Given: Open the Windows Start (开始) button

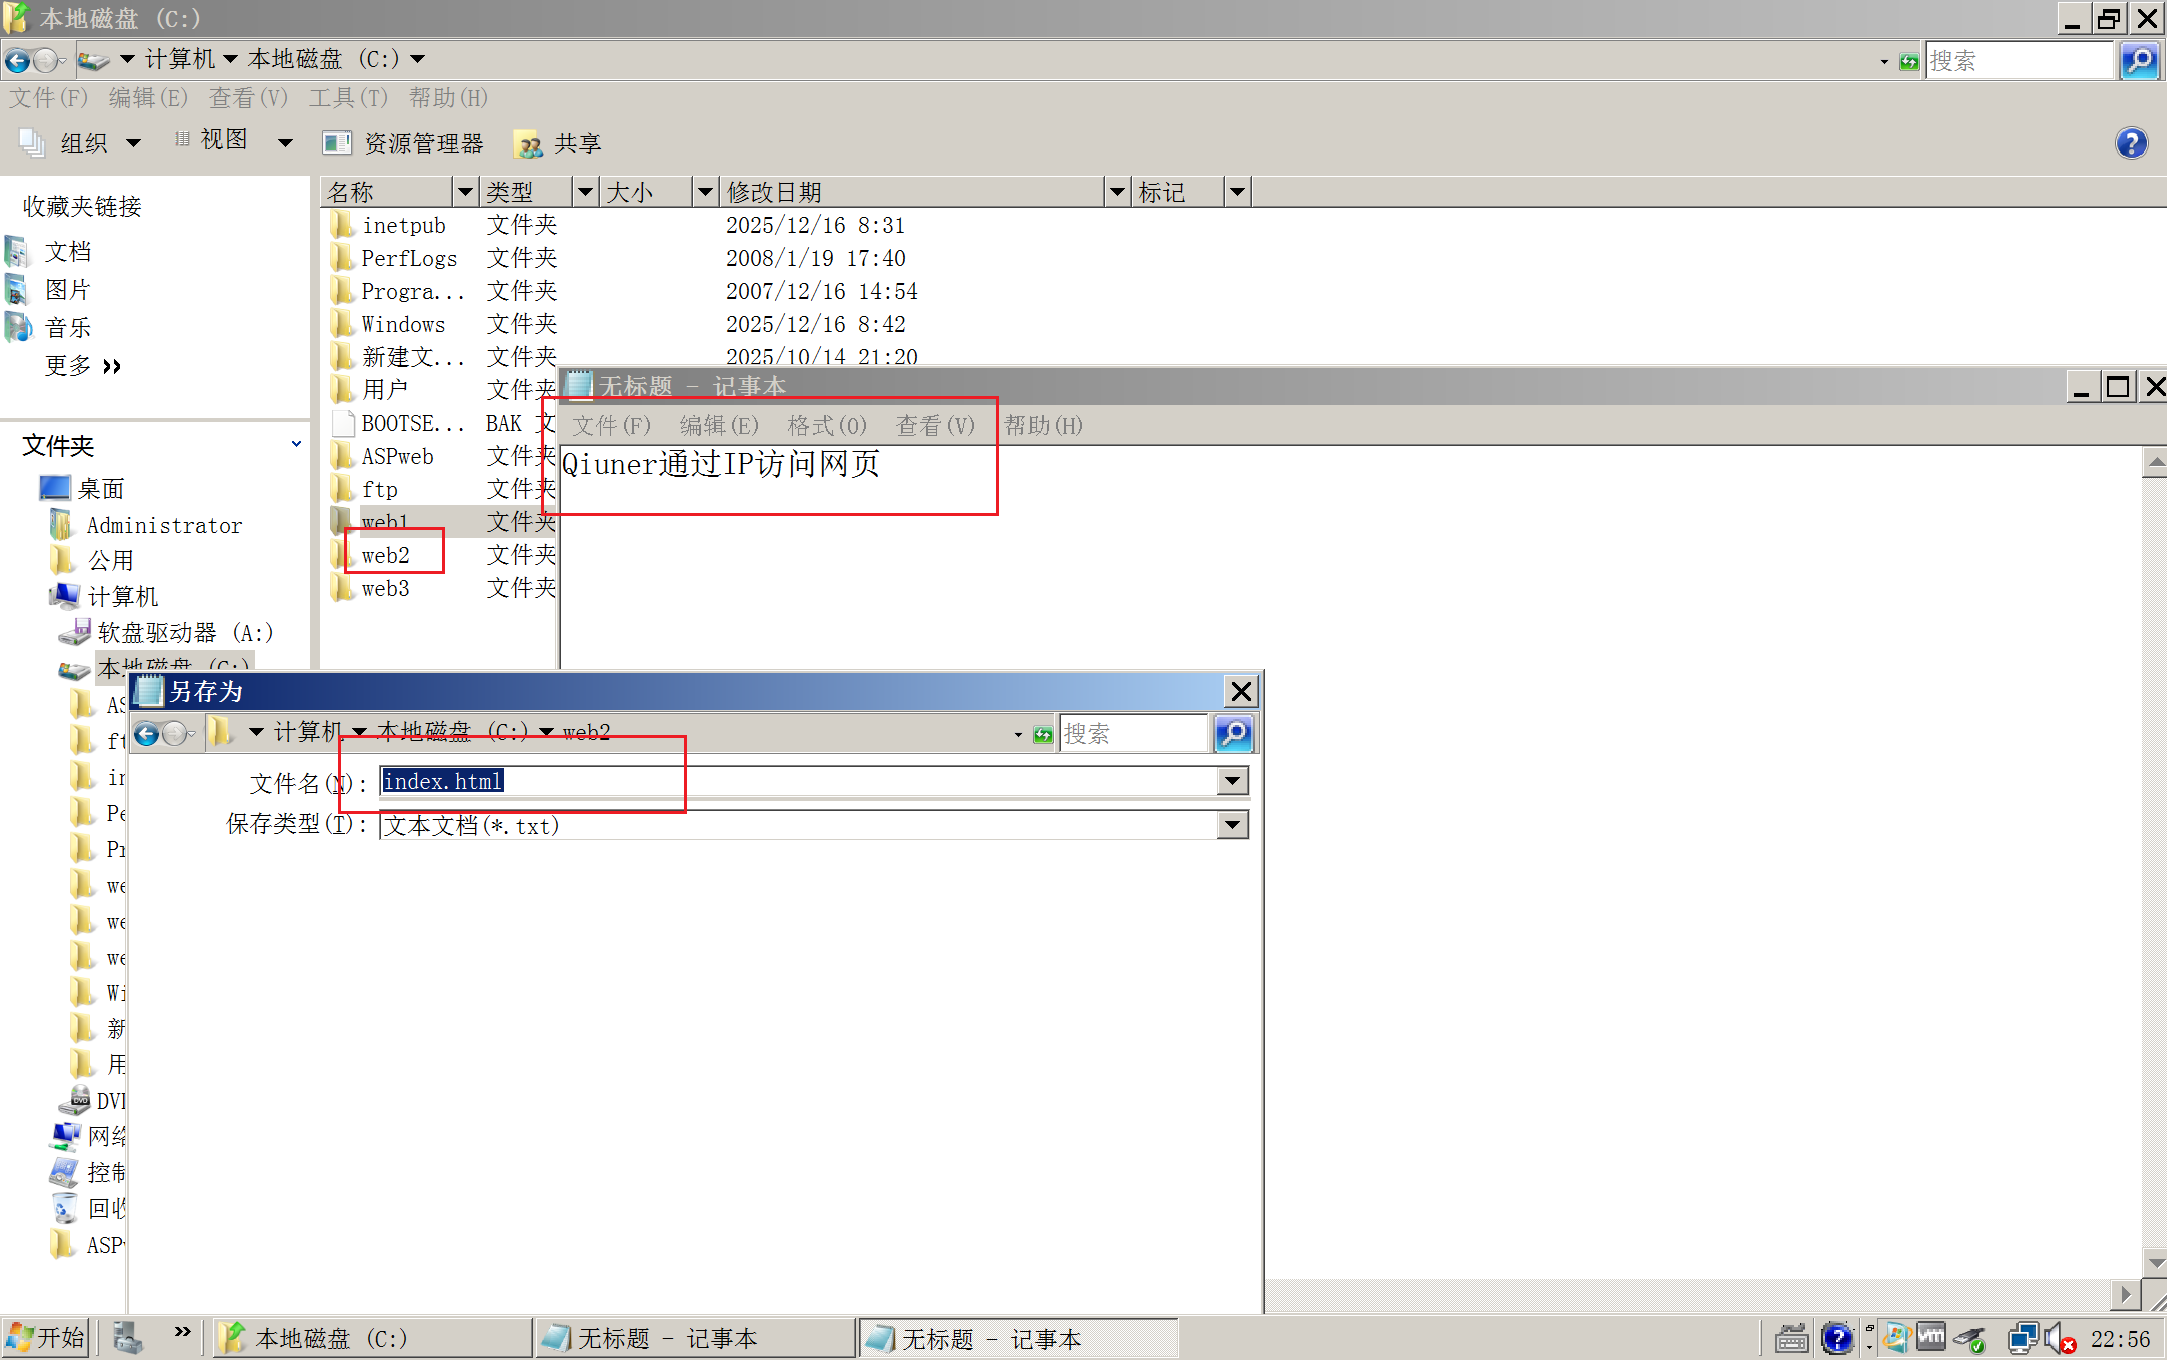Looking at the screenshot, I should coord(46,1338).
